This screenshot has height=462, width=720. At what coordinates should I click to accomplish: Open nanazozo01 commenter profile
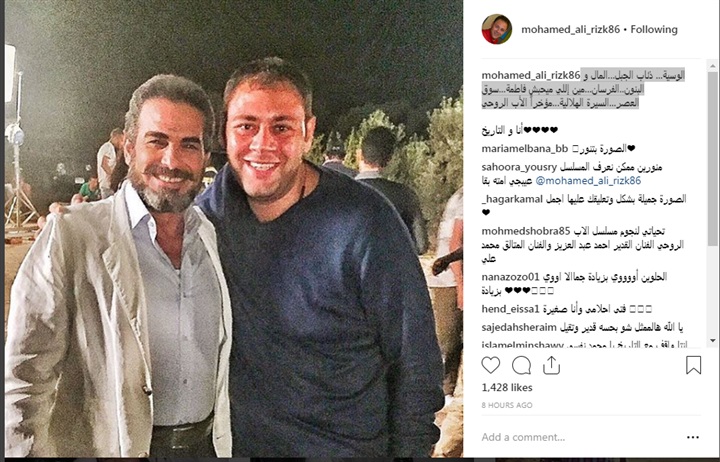pyautogui.click(x=510, y=277)
